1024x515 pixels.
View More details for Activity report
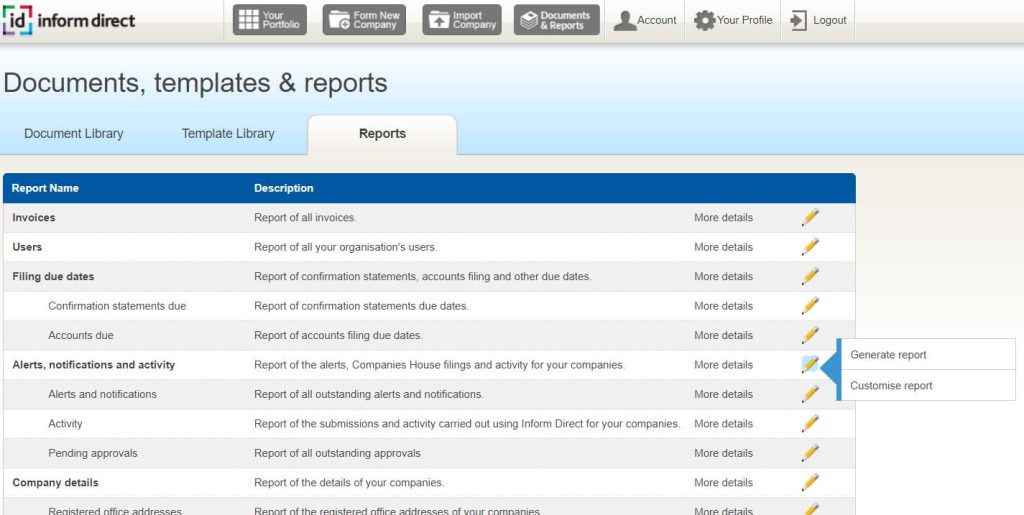pos(723,424)
